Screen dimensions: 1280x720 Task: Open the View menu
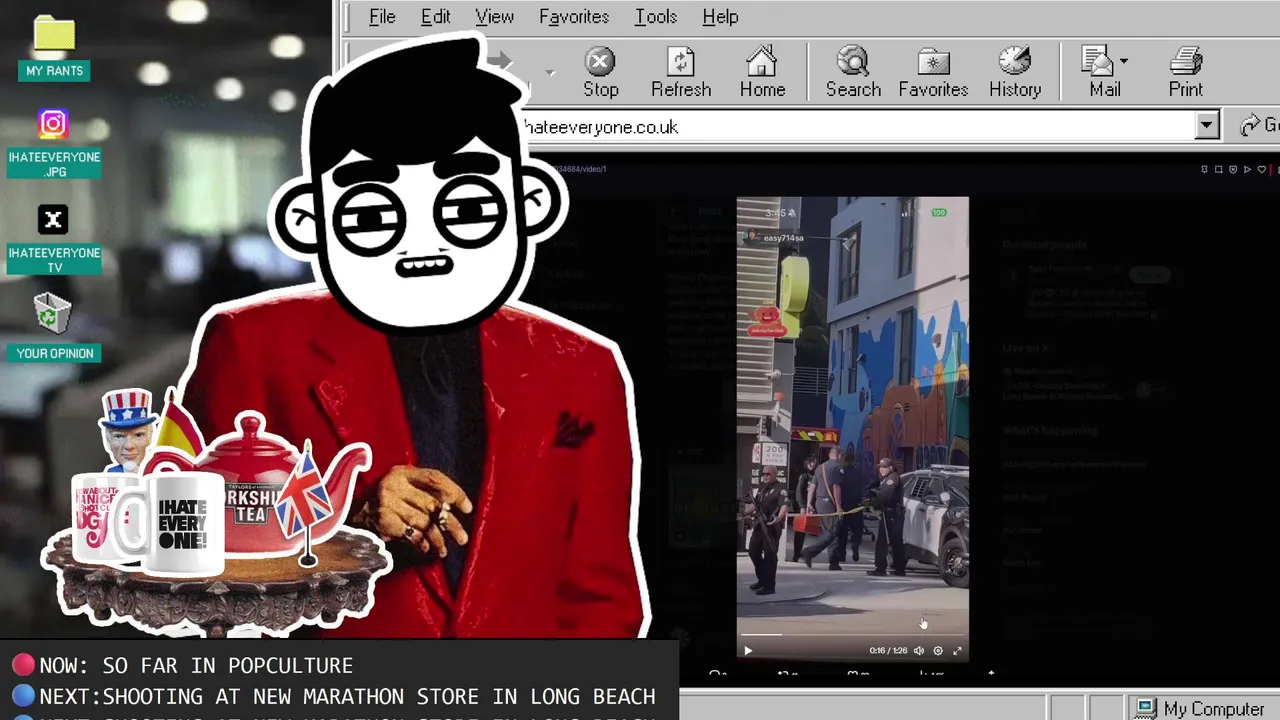494,17
